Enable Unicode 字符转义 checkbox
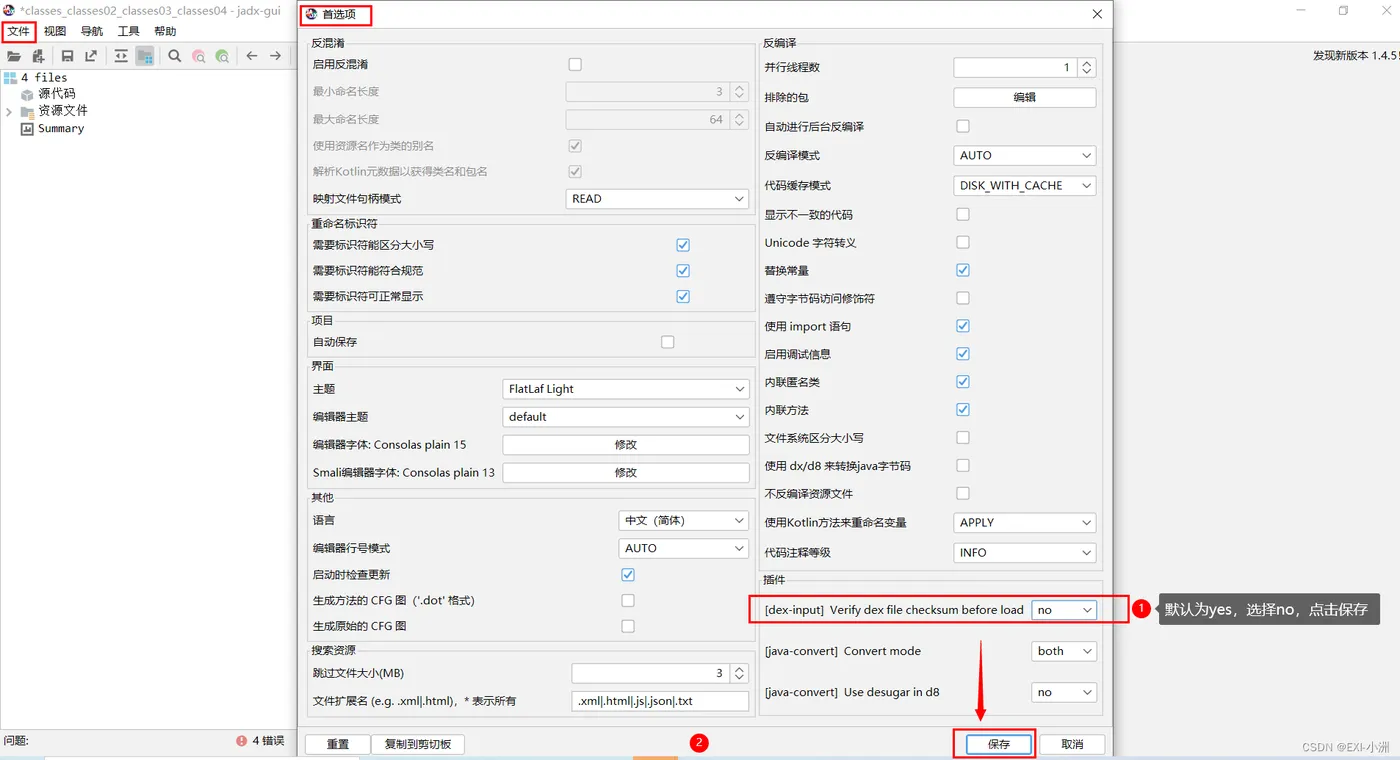The width and height of the screenshot is (1400, 760). click(963, 242)
